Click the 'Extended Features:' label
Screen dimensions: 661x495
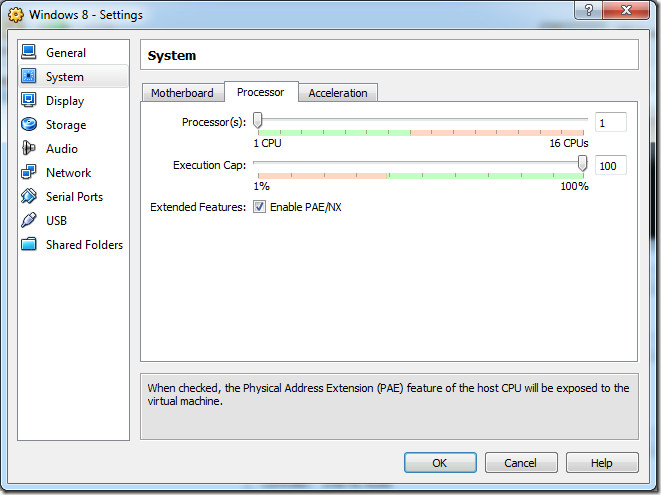[x=198, y=207]
